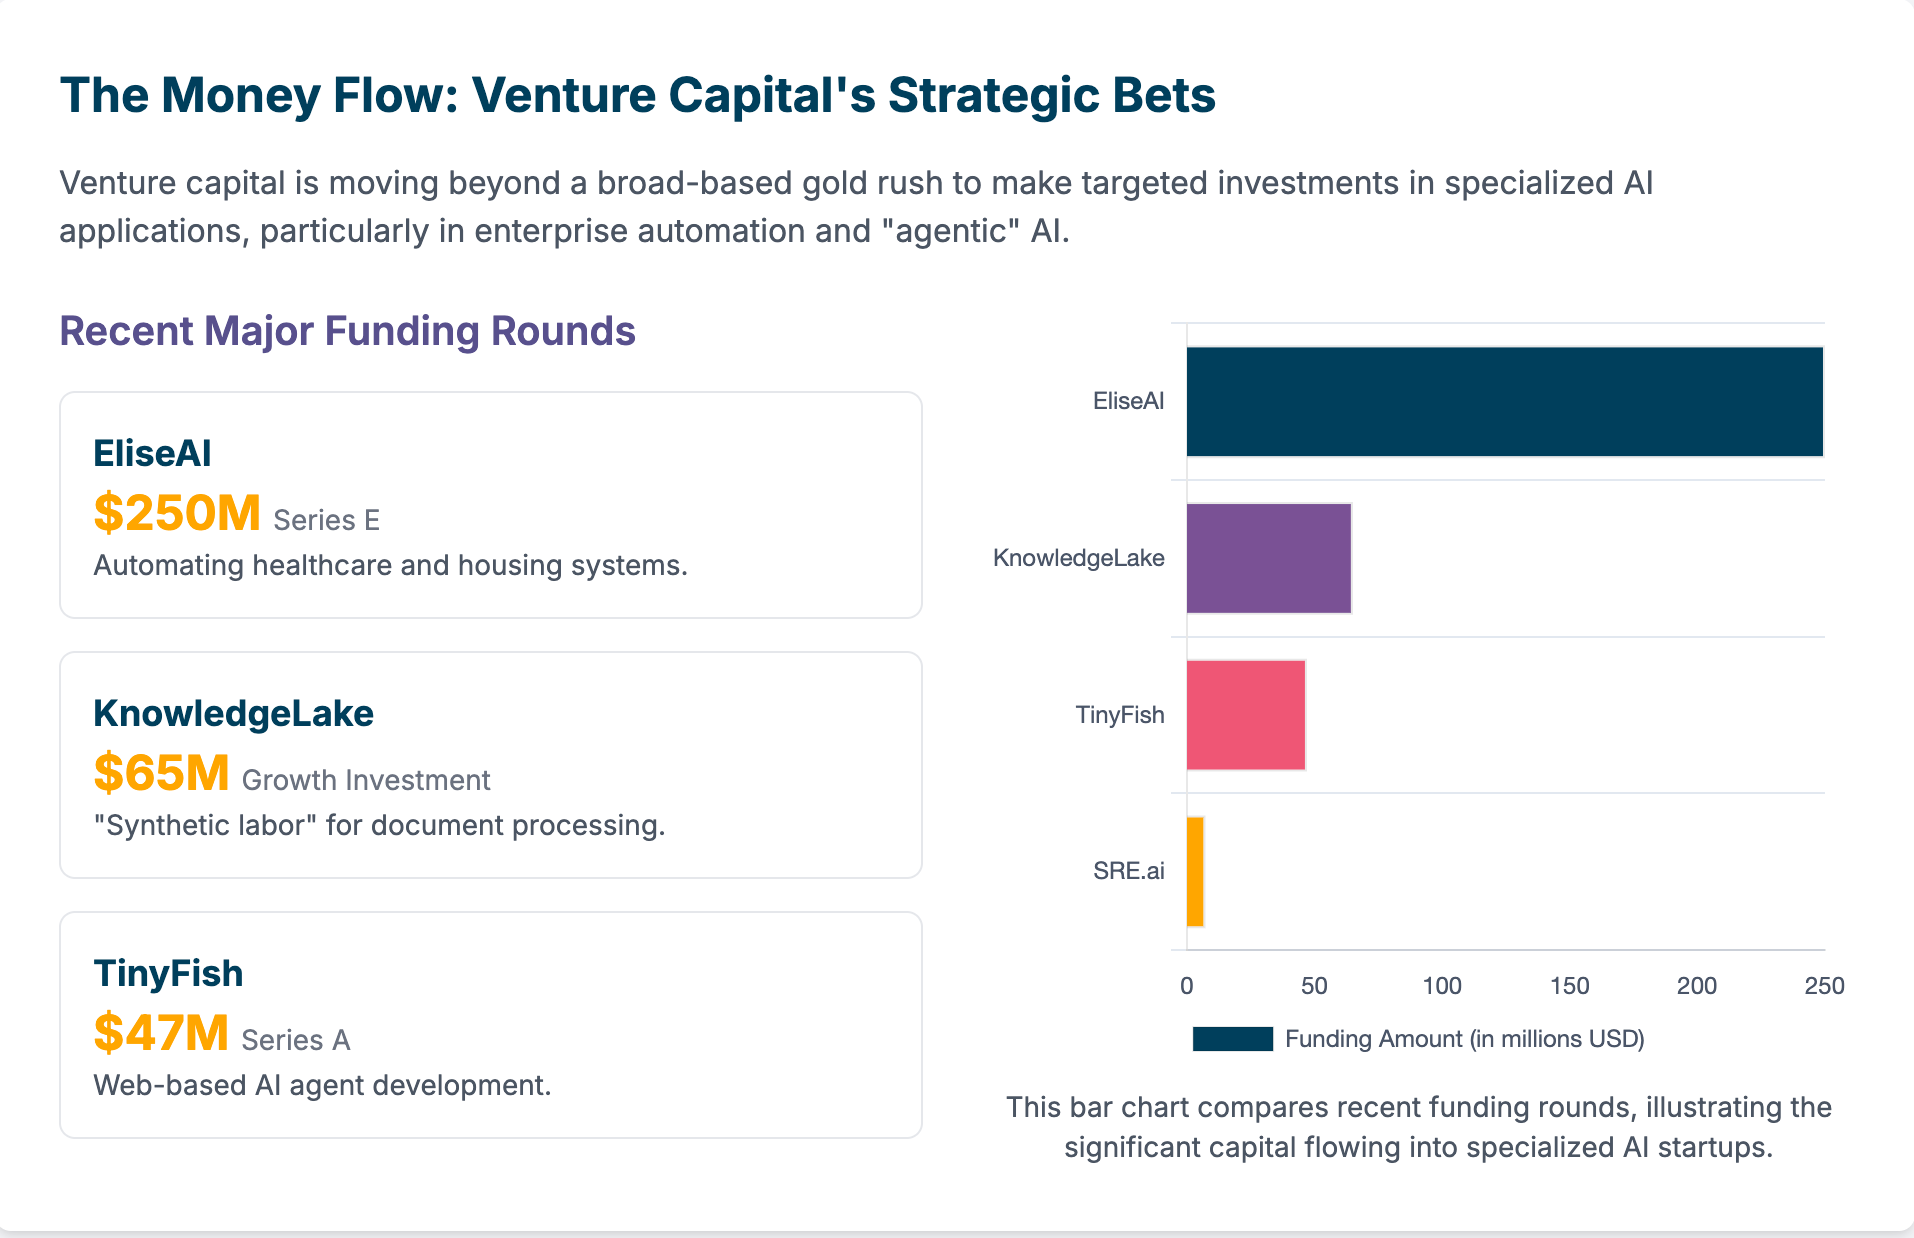
Task: Click the EliseAI dark blue chart bar
Action: pyautogui.click(x=1504, y=401)
